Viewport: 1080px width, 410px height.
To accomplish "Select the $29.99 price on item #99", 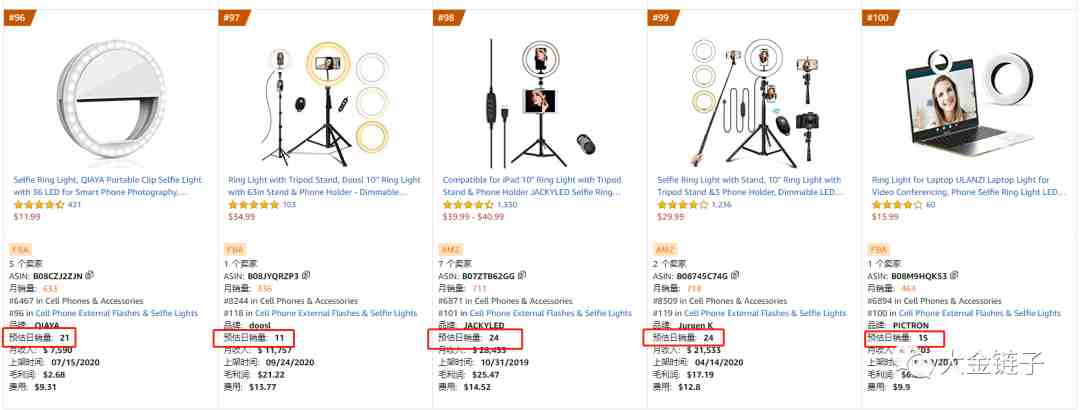I will (671, 217).
